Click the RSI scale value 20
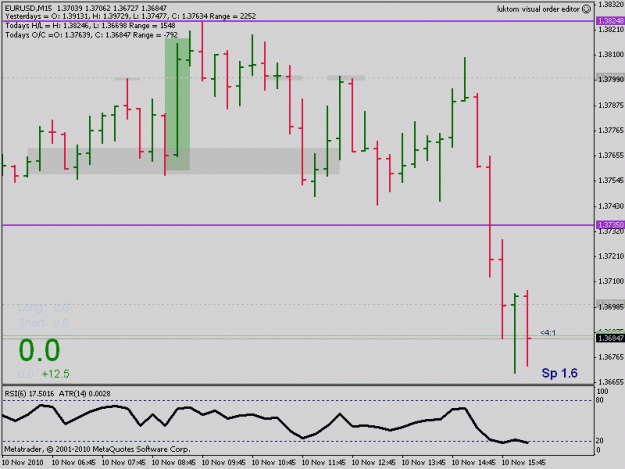The height and width of the screenshot is (469, 625). coord(600,441)
